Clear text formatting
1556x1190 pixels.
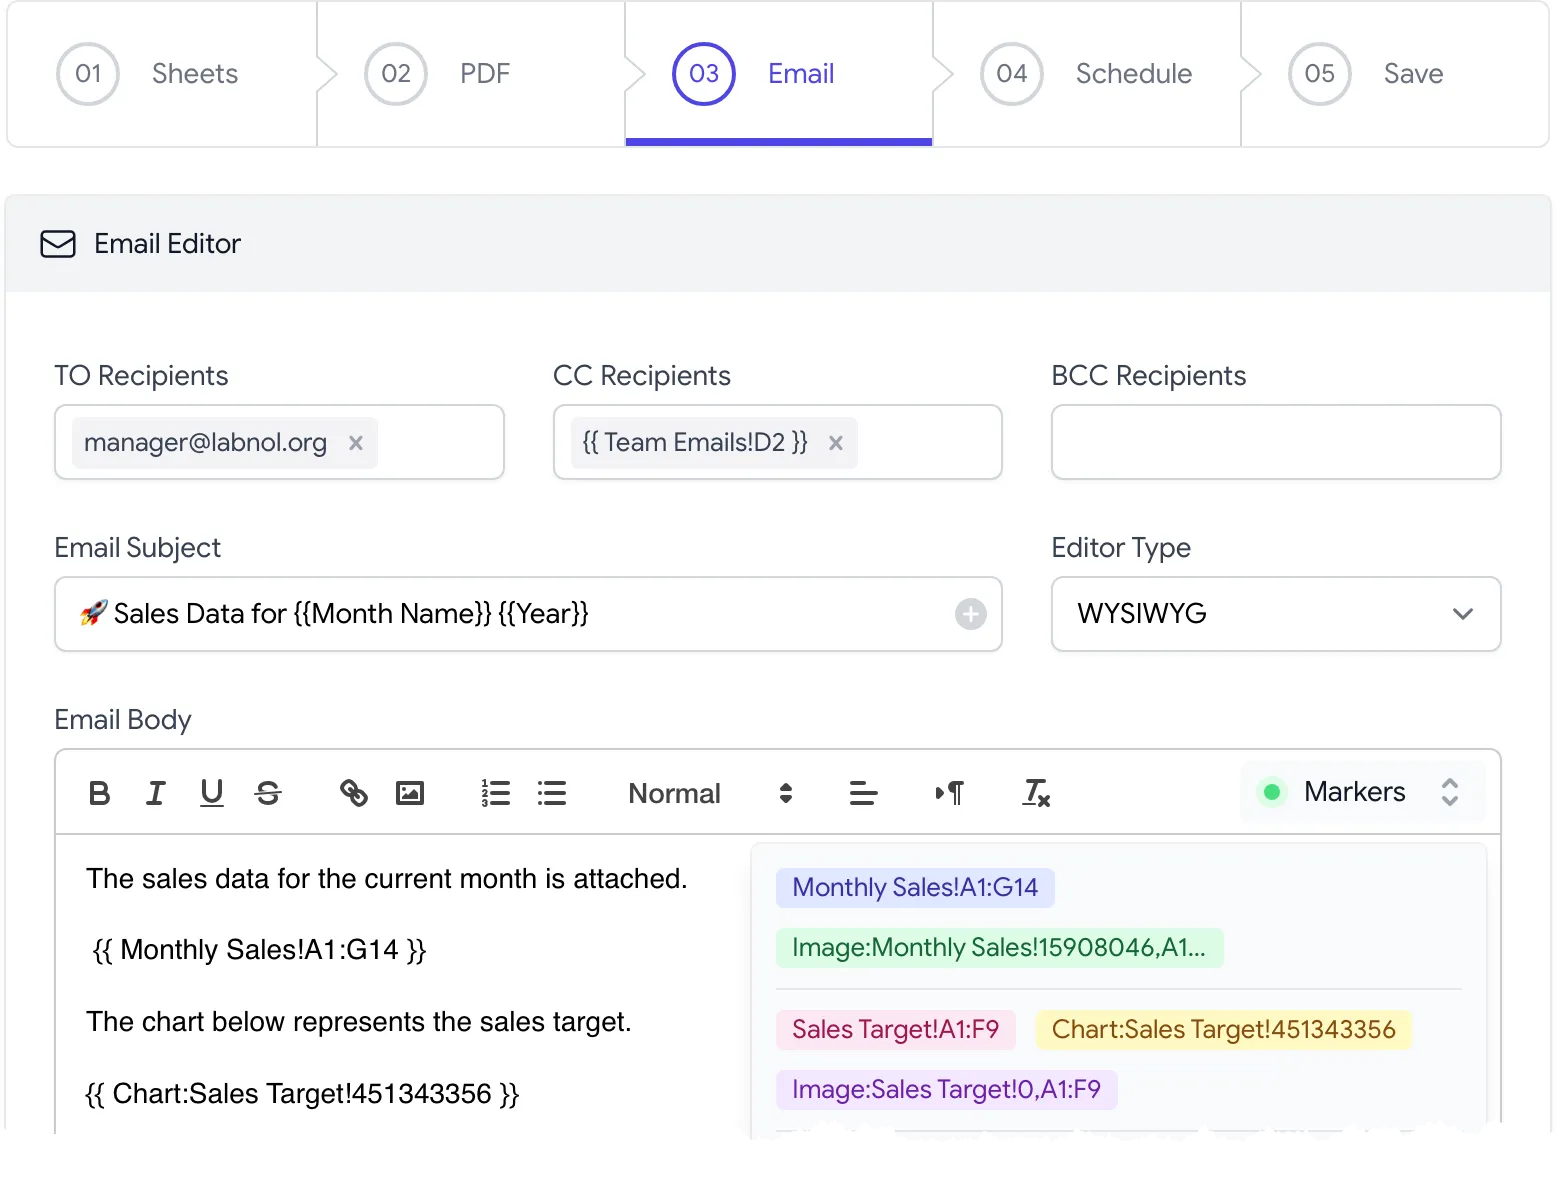tap(1036, 793)
